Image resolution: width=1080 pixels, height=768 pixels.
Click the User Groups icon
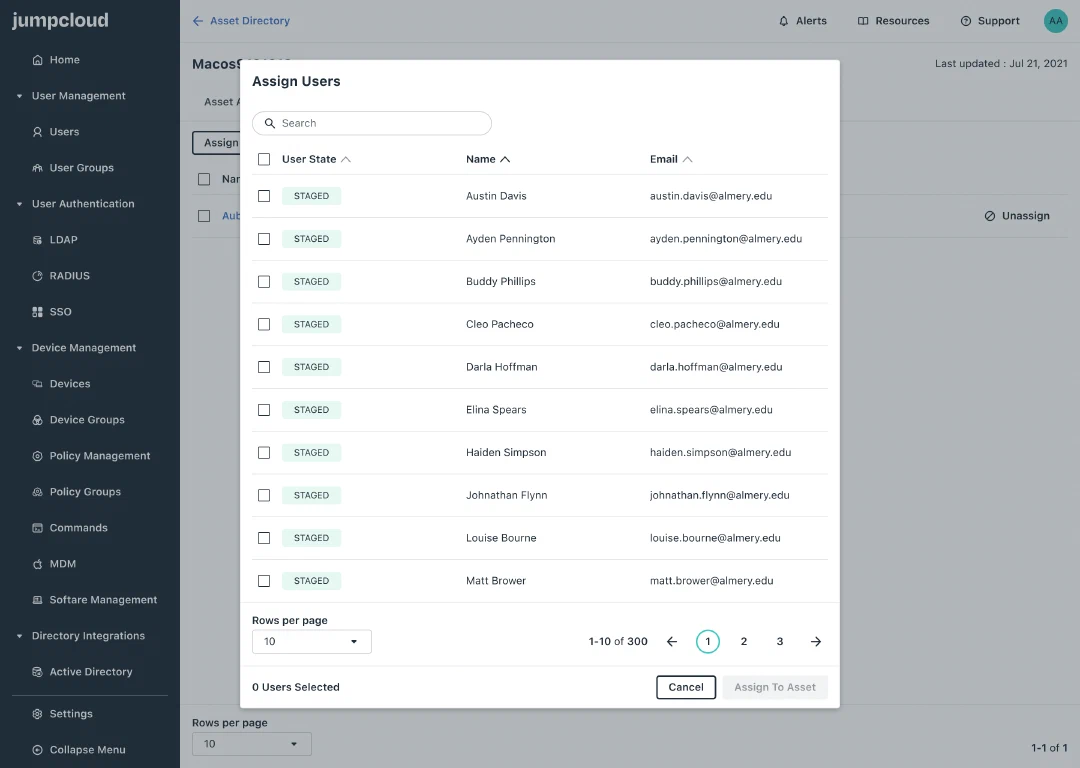tap(37, 168)
